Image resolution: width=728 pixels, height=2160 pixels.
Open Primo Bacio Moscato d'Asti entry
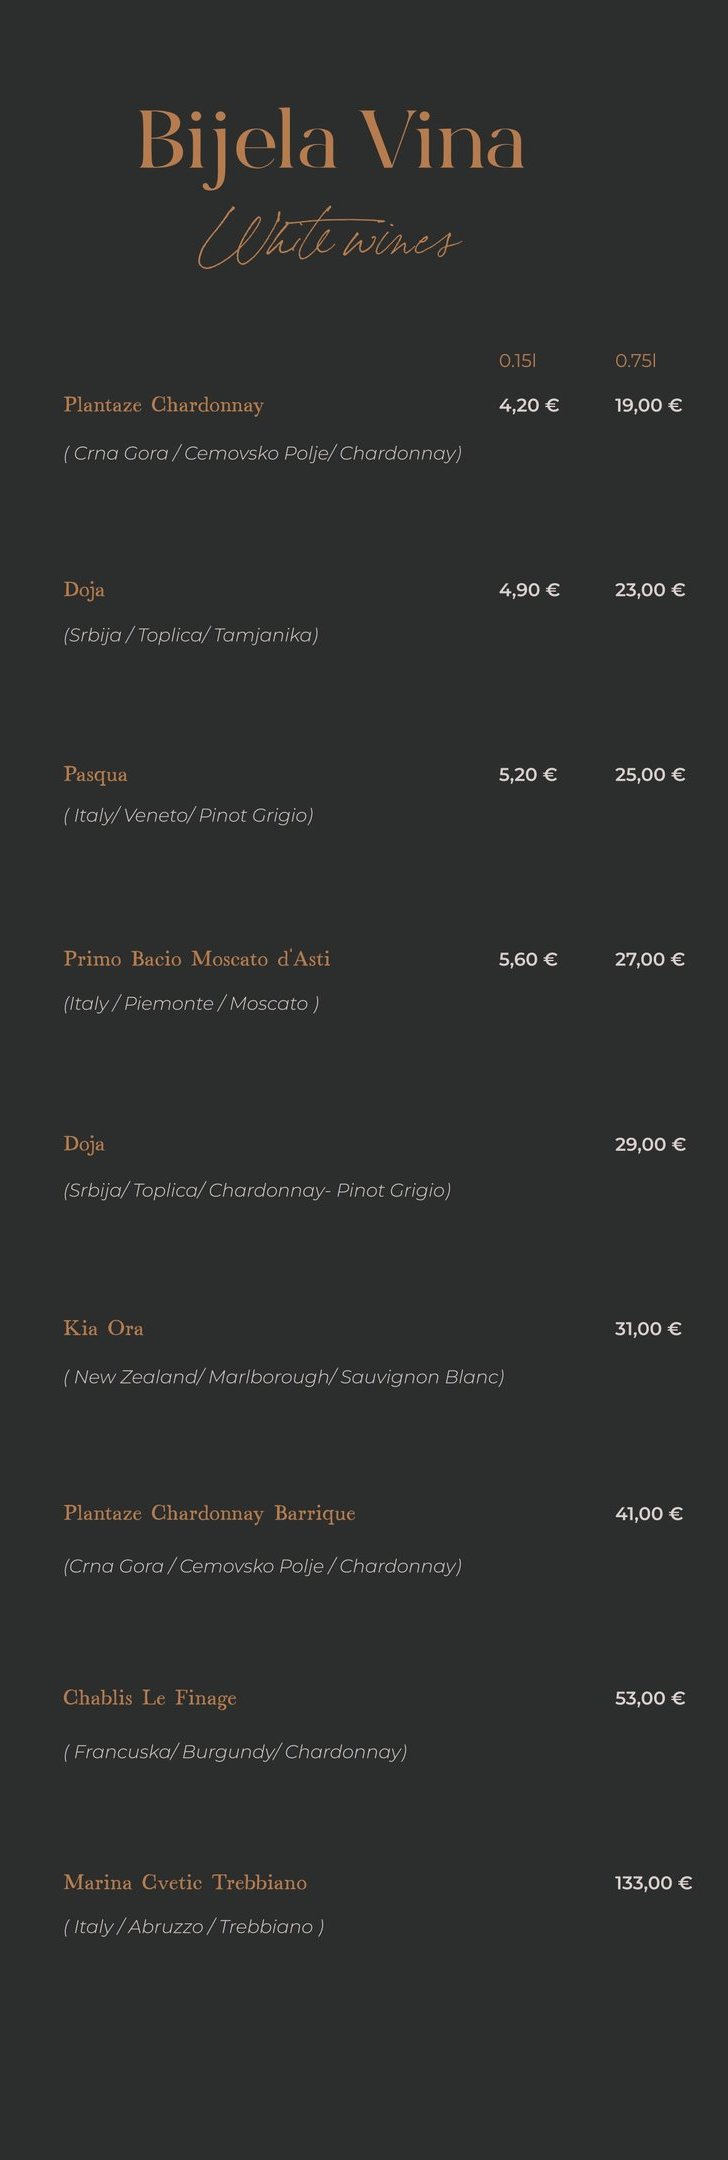pos(196,959)
